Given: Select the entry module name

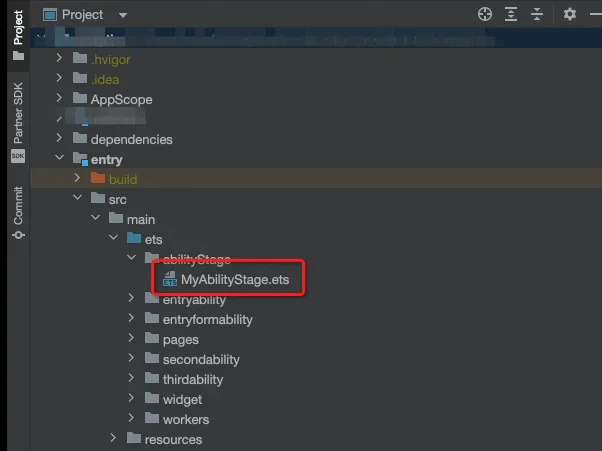Looking at the screenshot, I should pos(107,160).
